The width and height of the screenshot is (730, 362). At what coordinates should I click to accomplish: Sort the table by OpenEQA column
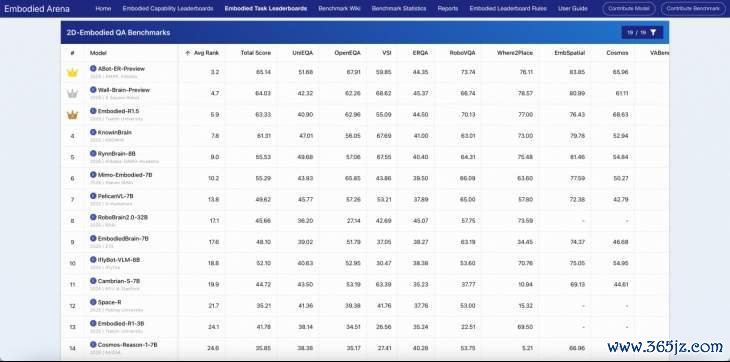(347, 53)
